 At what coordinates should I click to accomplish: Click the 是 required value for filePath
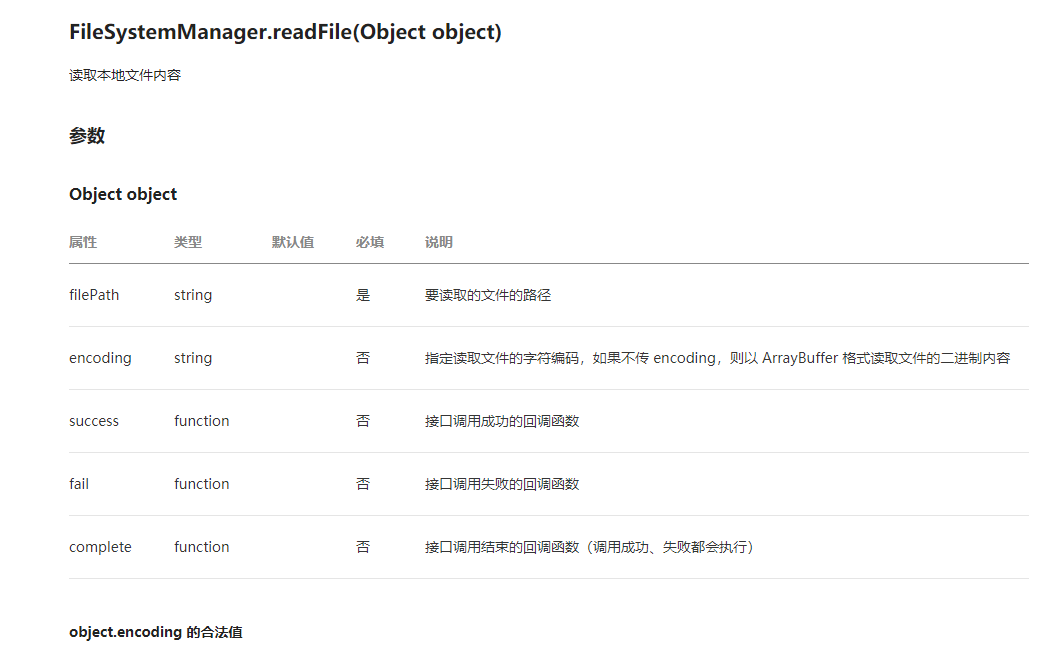[x=363, y=295]
